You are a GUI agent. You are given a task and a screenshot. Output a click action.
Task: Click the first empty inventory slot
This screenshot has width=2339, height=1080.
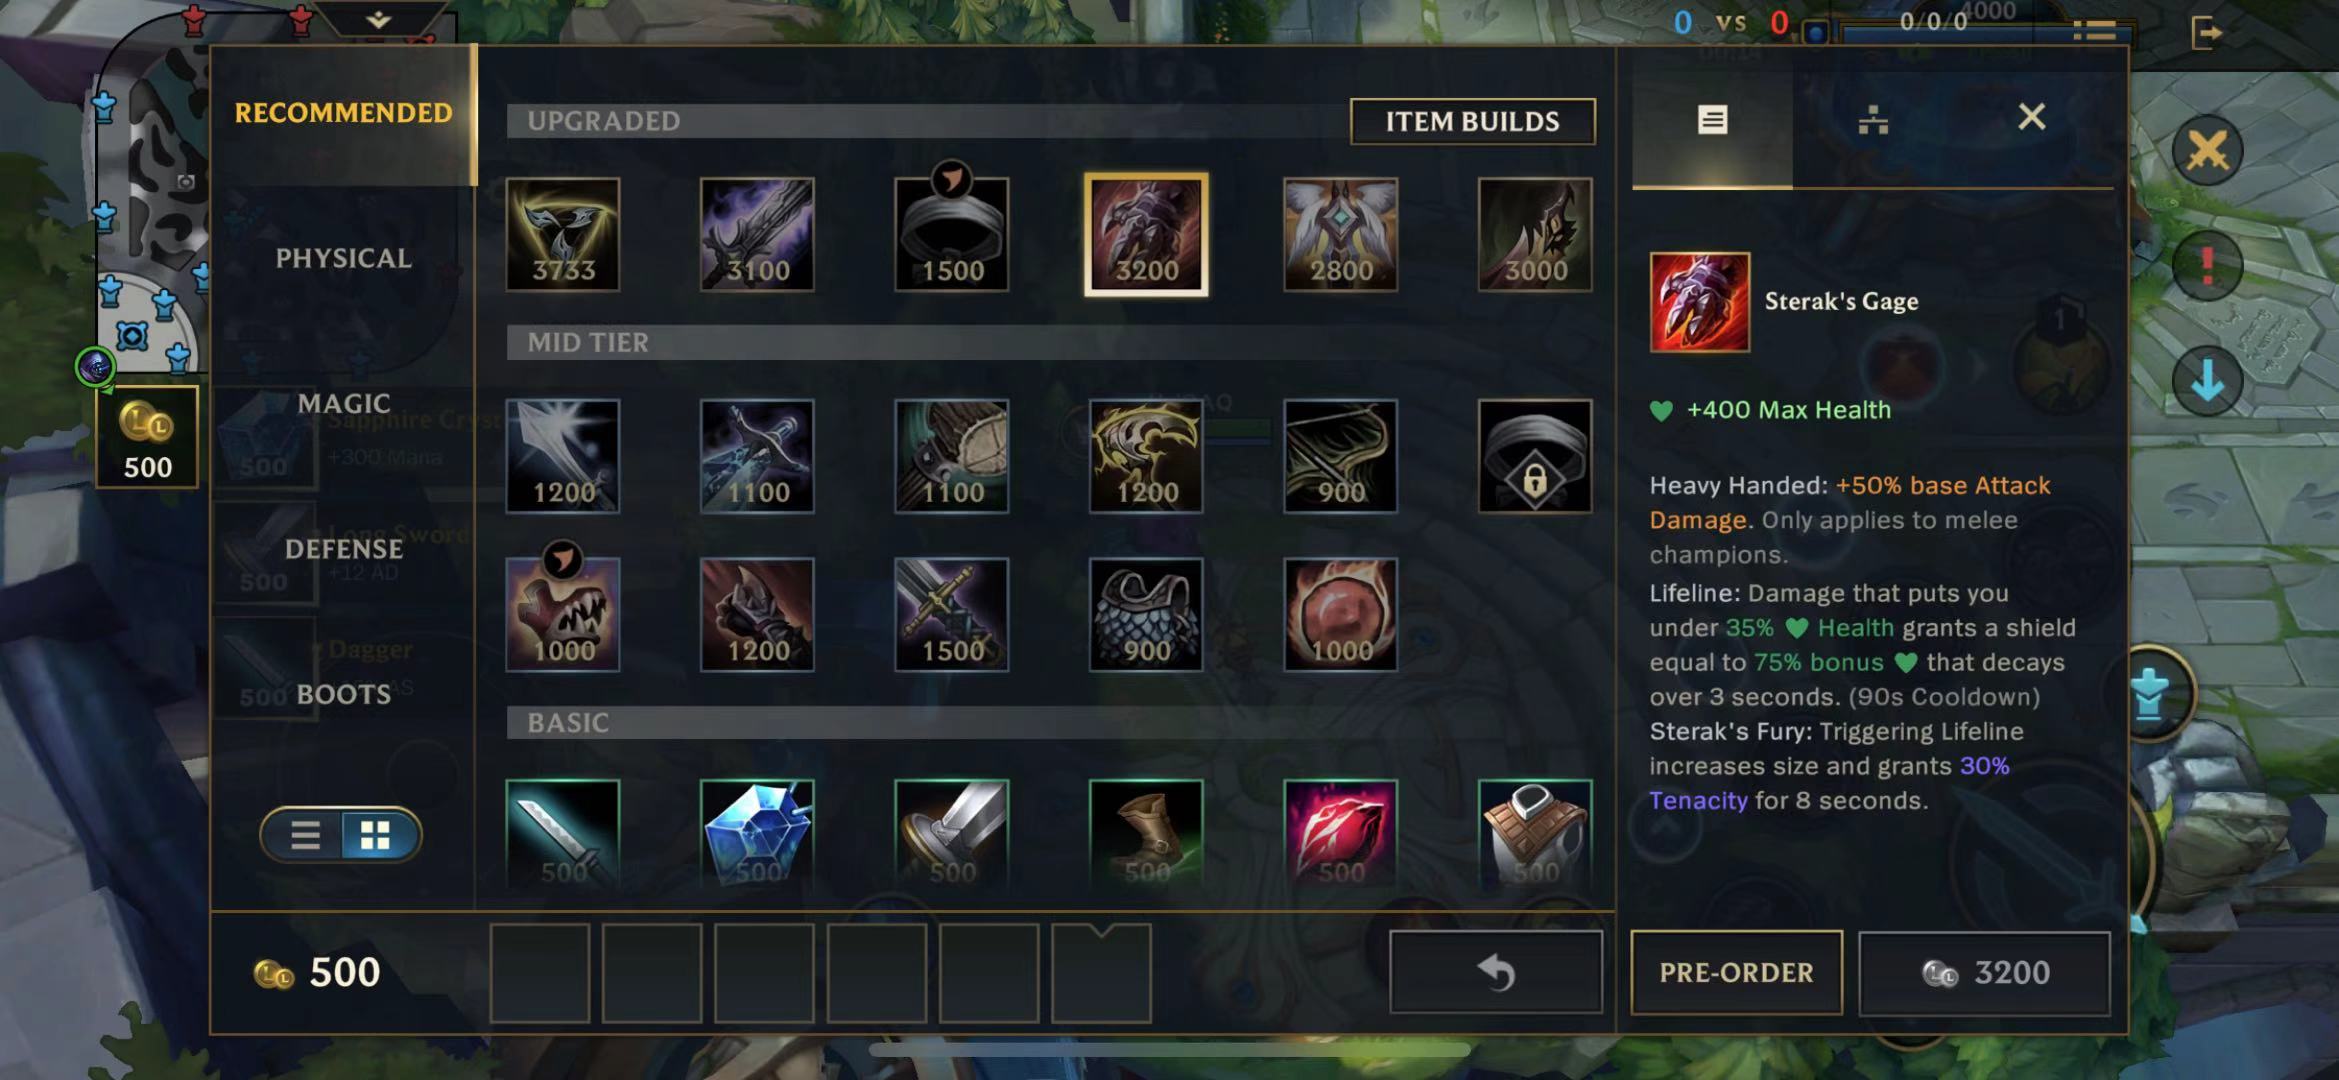pyautogui.click(x=540, y=973)
